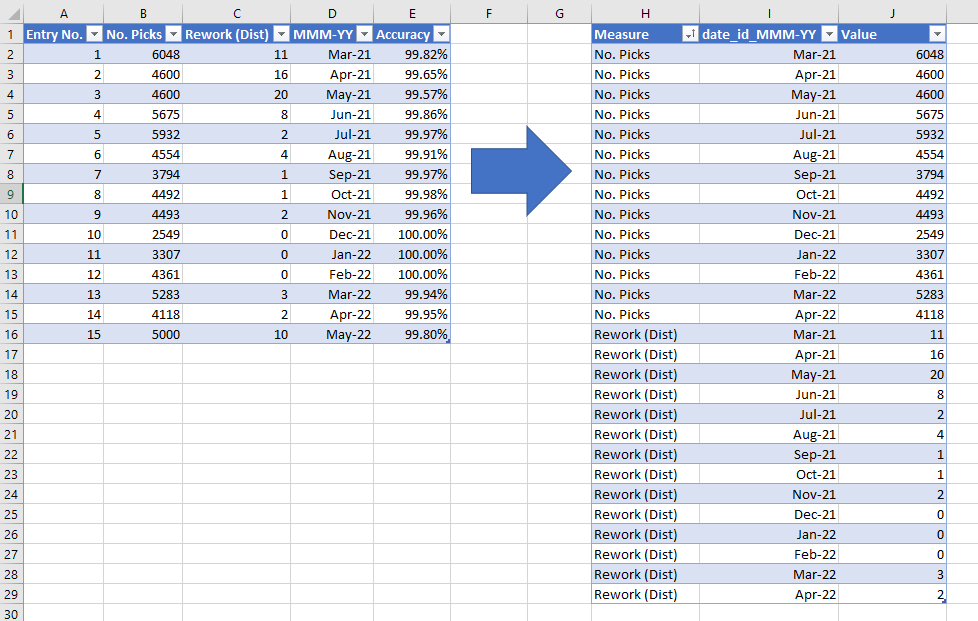Select the row 9 header number
This screenshot has width=978, height=621.
pos(10,194)
